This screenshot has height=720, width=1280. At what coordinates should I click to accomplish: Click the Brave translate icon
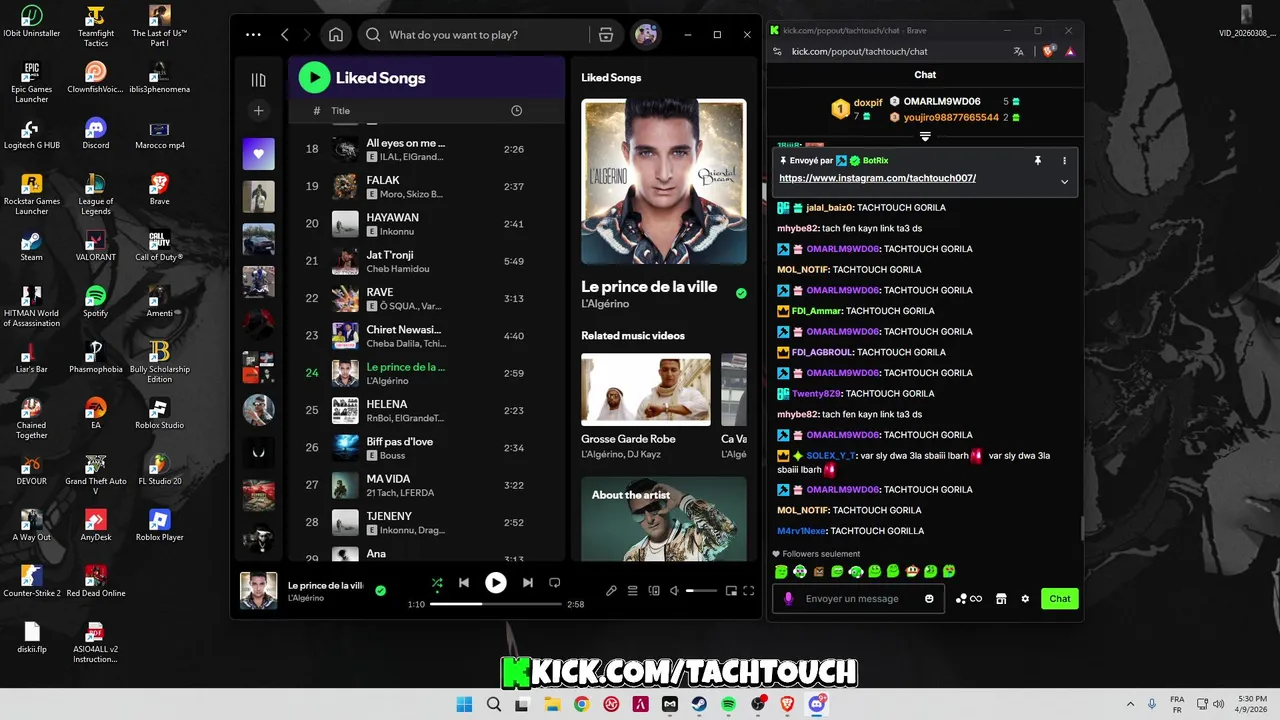coord(1018,51)
